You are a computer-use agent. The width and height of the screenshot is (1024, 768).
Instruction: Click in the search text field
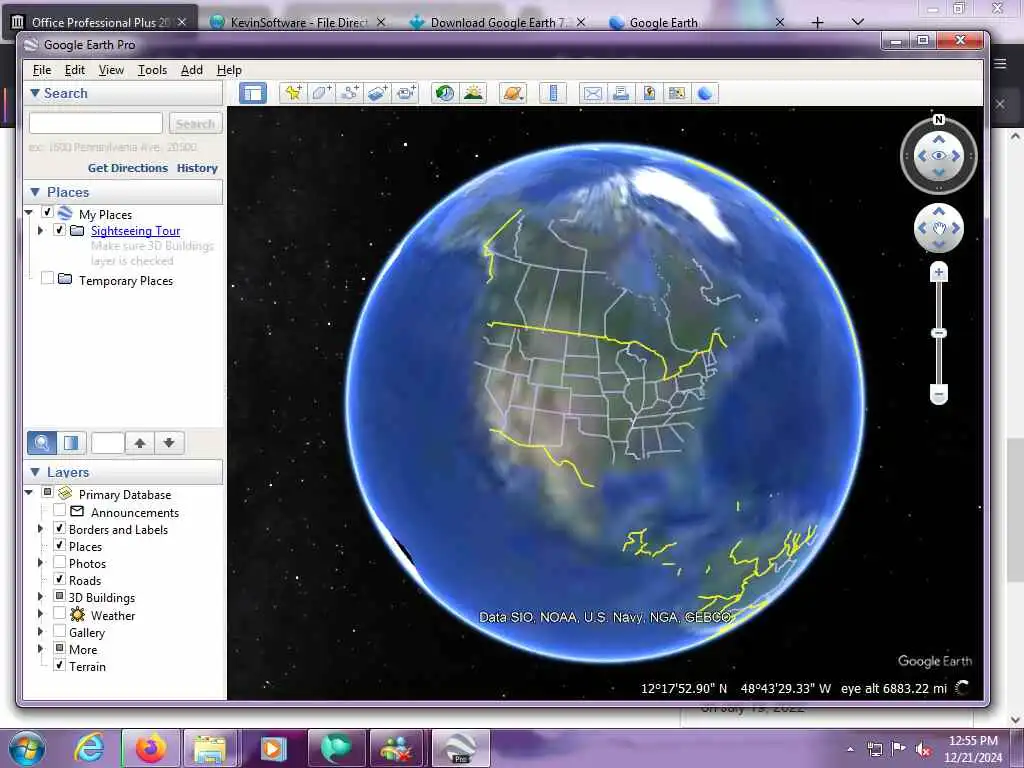tap(95, 123)
